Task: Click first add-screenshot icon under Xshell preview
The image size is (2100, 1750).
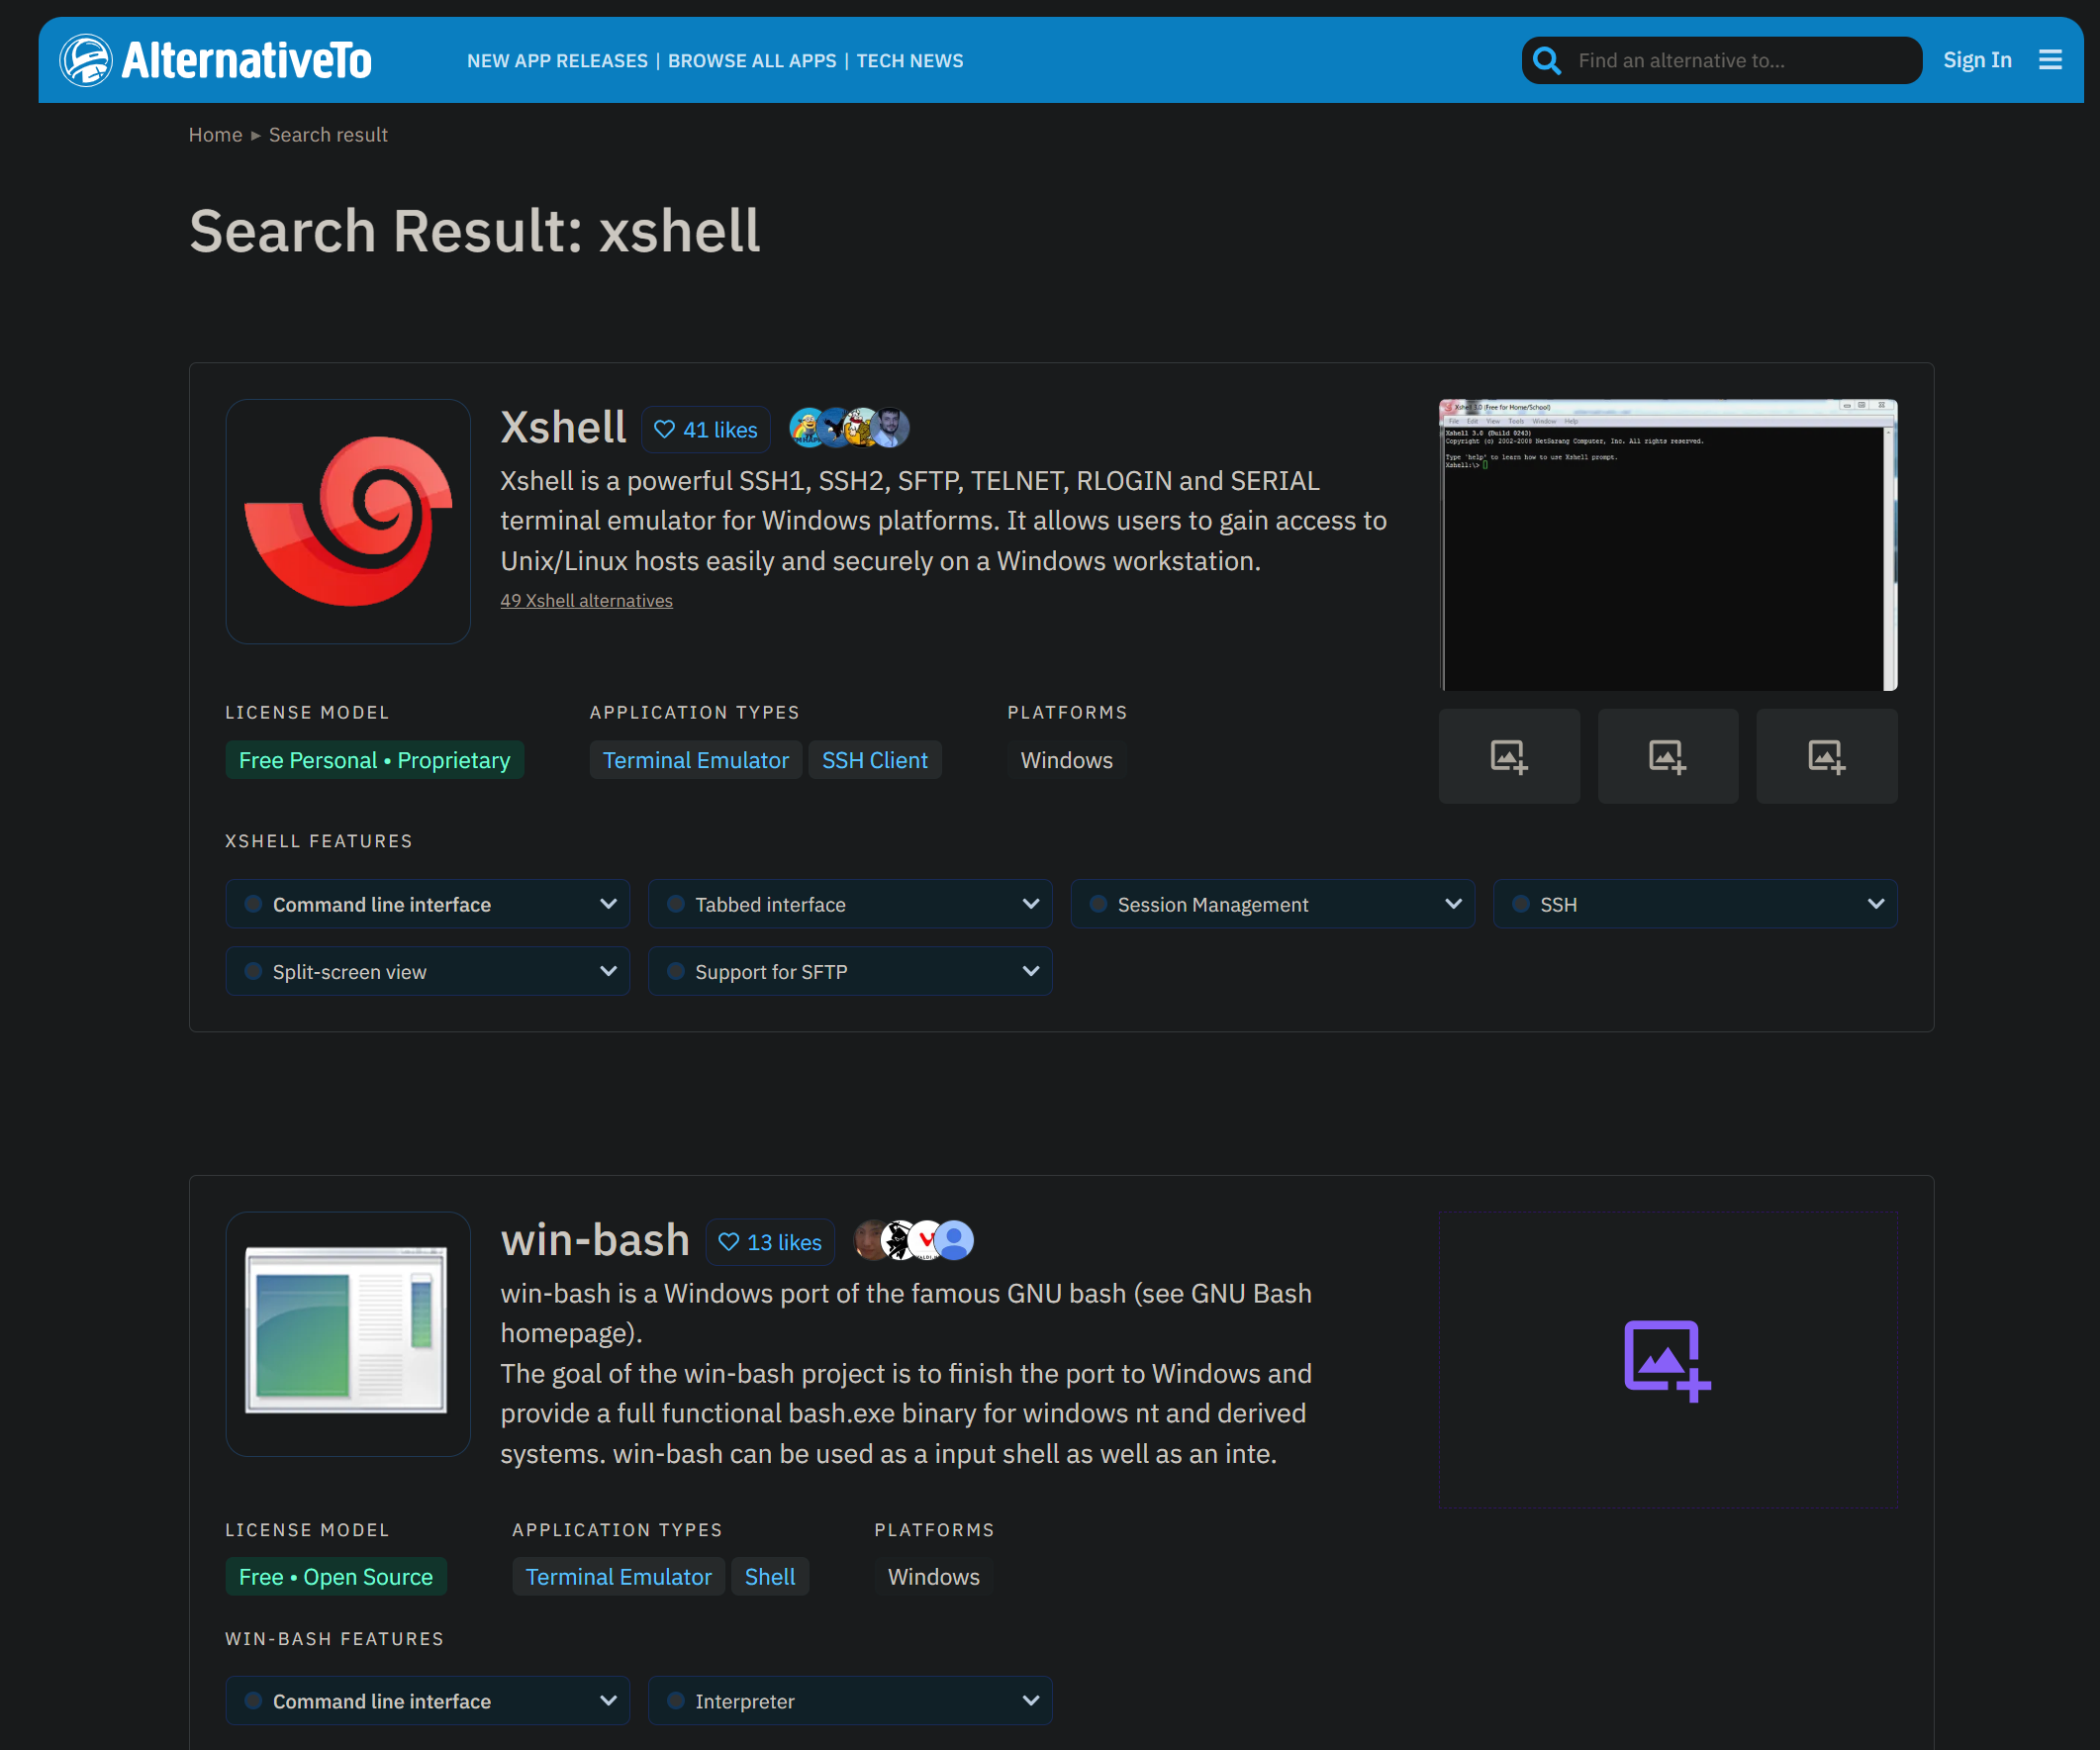Action: [1508, 756]
